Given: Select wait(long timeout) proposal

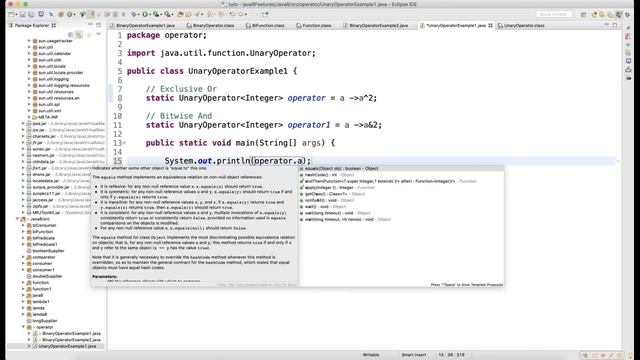Looking at the screenshot, I should (402, 213).
